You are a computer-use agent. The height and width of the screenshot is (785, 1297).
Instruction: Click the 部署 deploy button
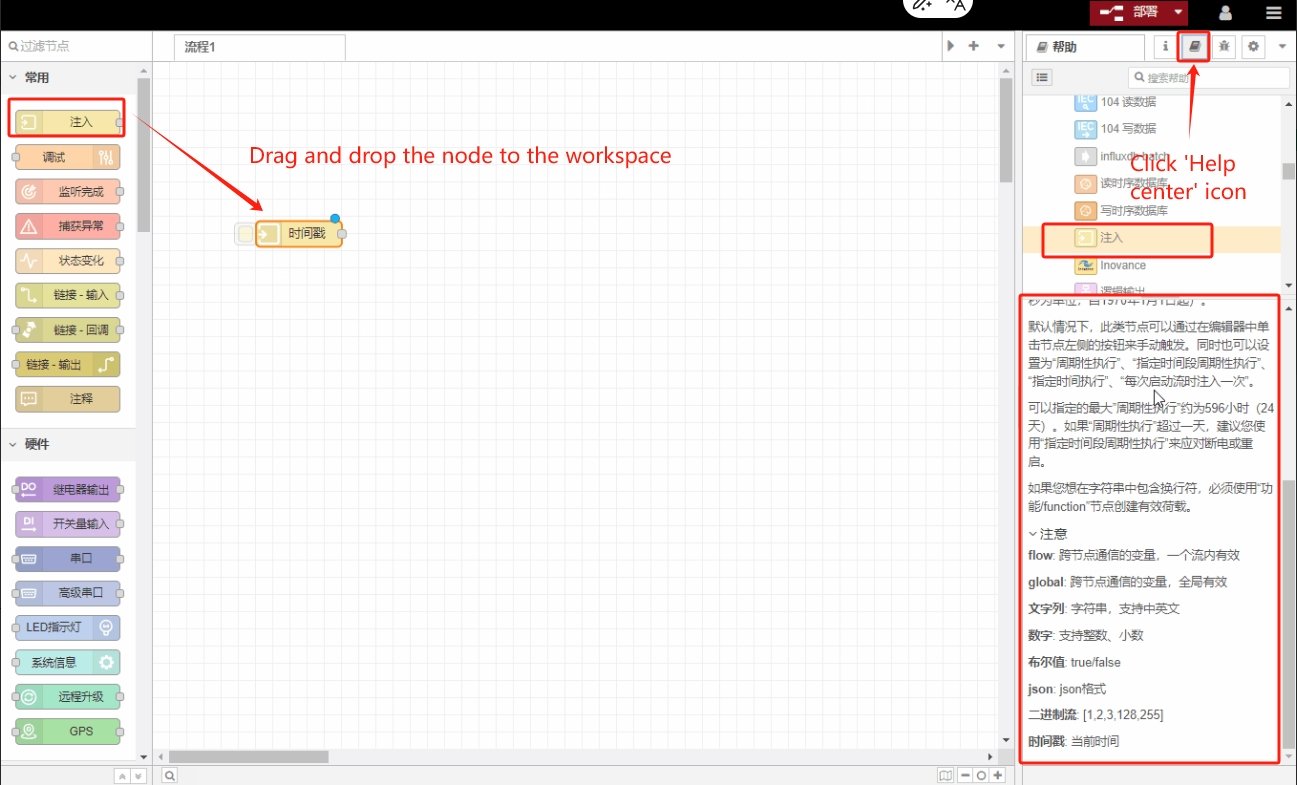coord(1130,13)
